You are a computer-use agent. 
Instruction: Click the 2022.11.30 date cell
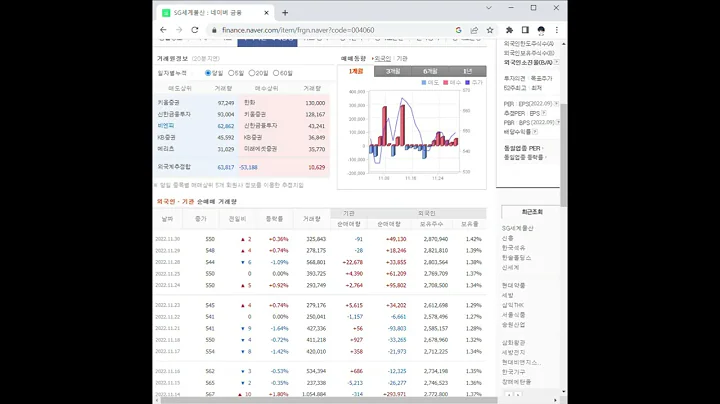167,239
